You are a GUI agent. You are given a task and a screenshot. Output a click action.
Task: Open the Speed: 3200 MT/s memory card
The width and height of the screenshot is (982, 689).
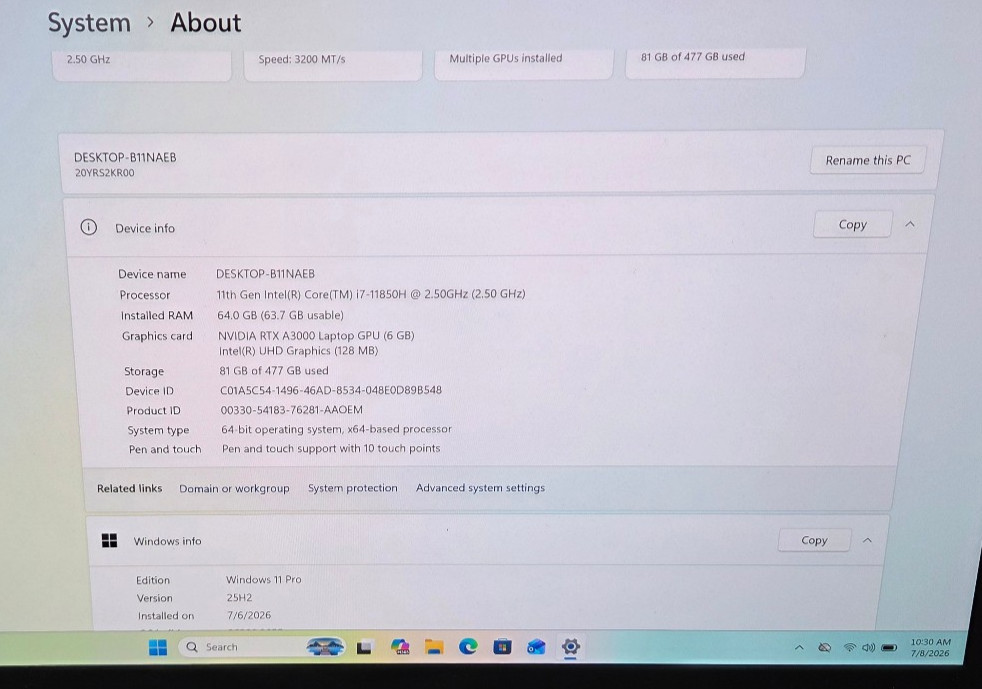pyautogui.click(x=333, y=63)
